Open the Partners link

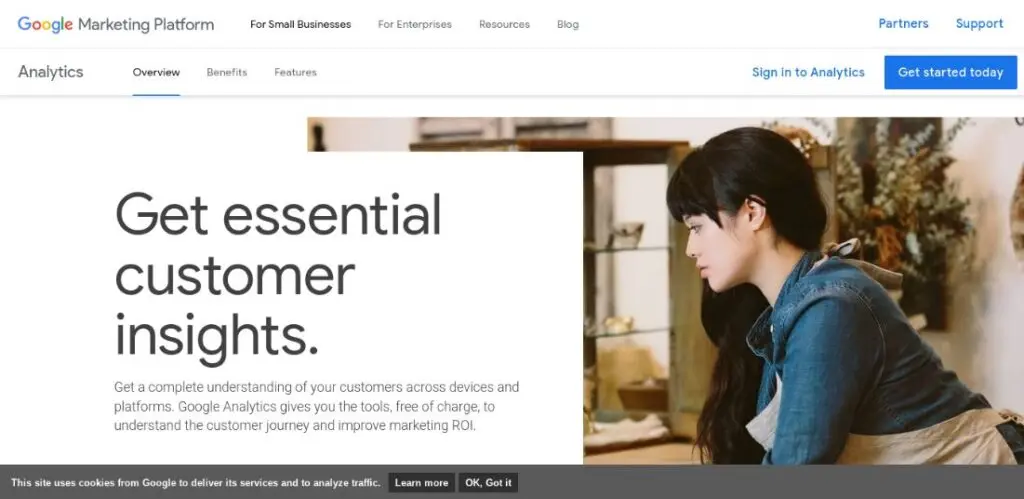coord(903,24)
